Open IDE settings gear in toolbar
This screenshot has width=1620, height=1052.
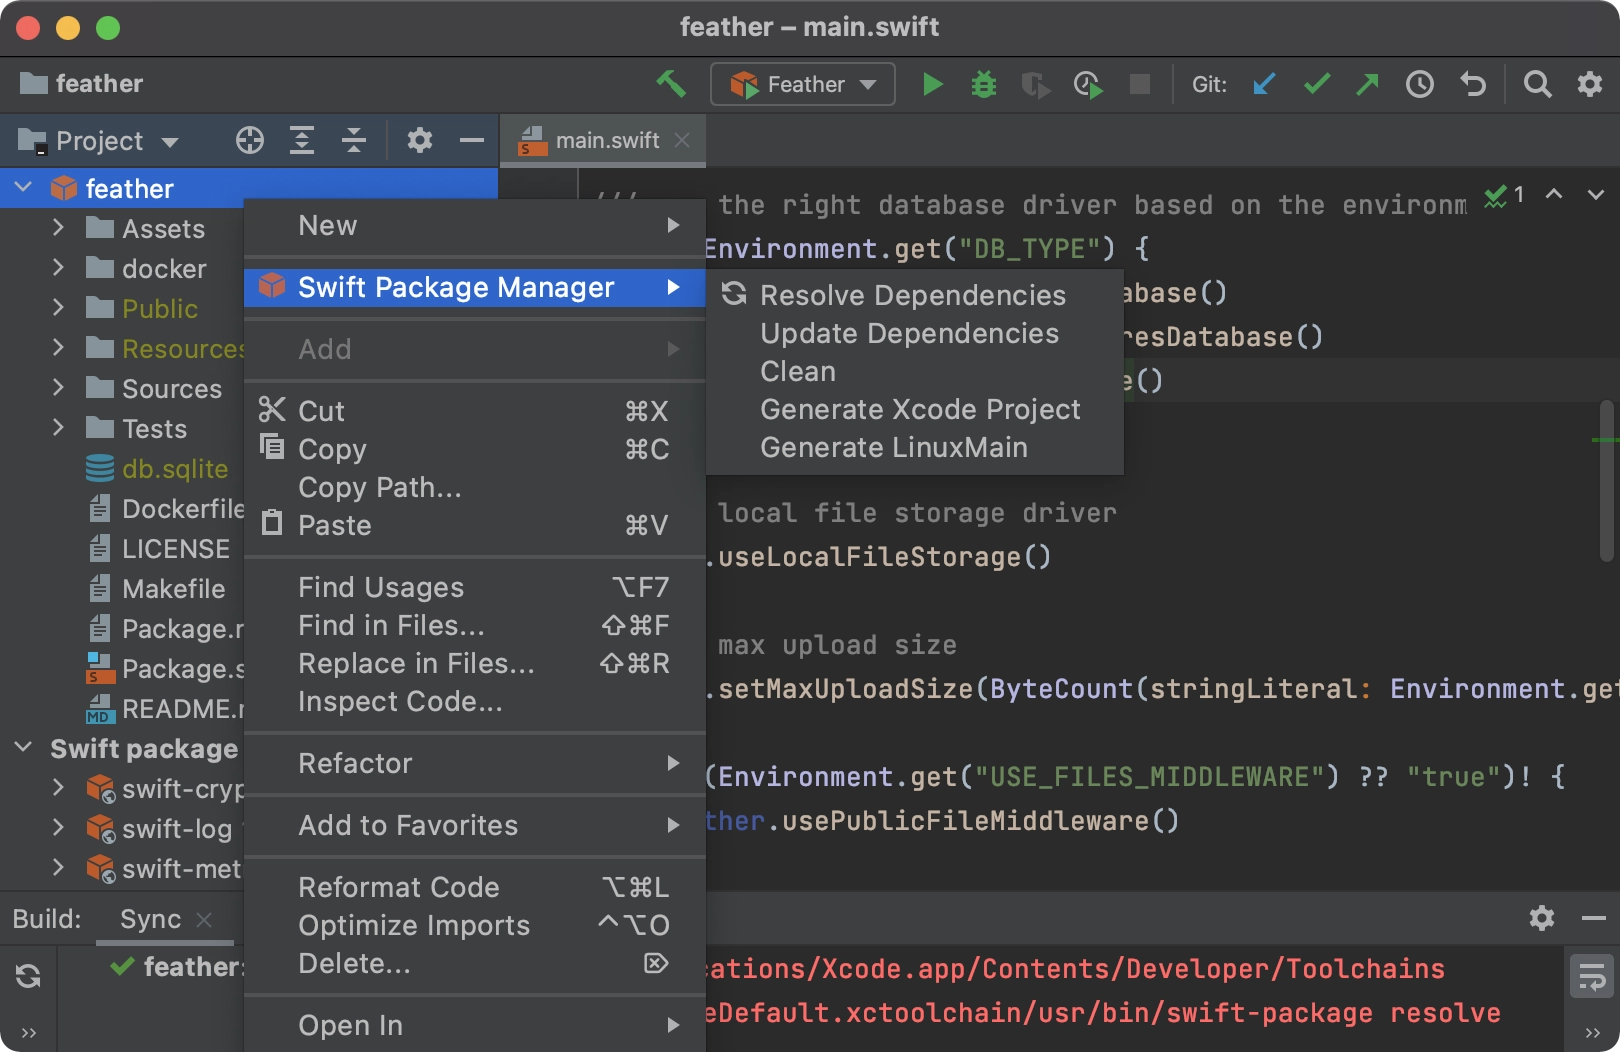[x=1590, y=84]
